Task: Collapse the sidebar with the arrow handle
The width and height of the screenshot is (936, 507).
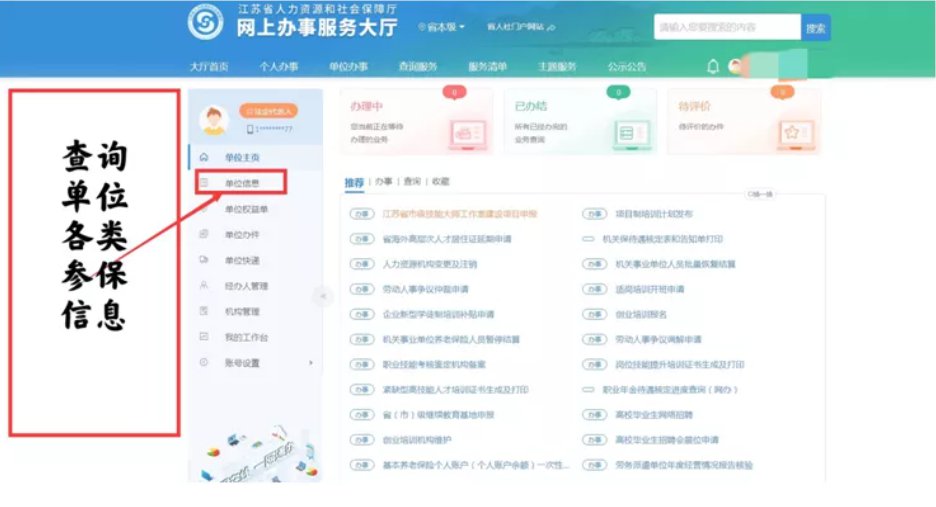Action: pos(322,296)
